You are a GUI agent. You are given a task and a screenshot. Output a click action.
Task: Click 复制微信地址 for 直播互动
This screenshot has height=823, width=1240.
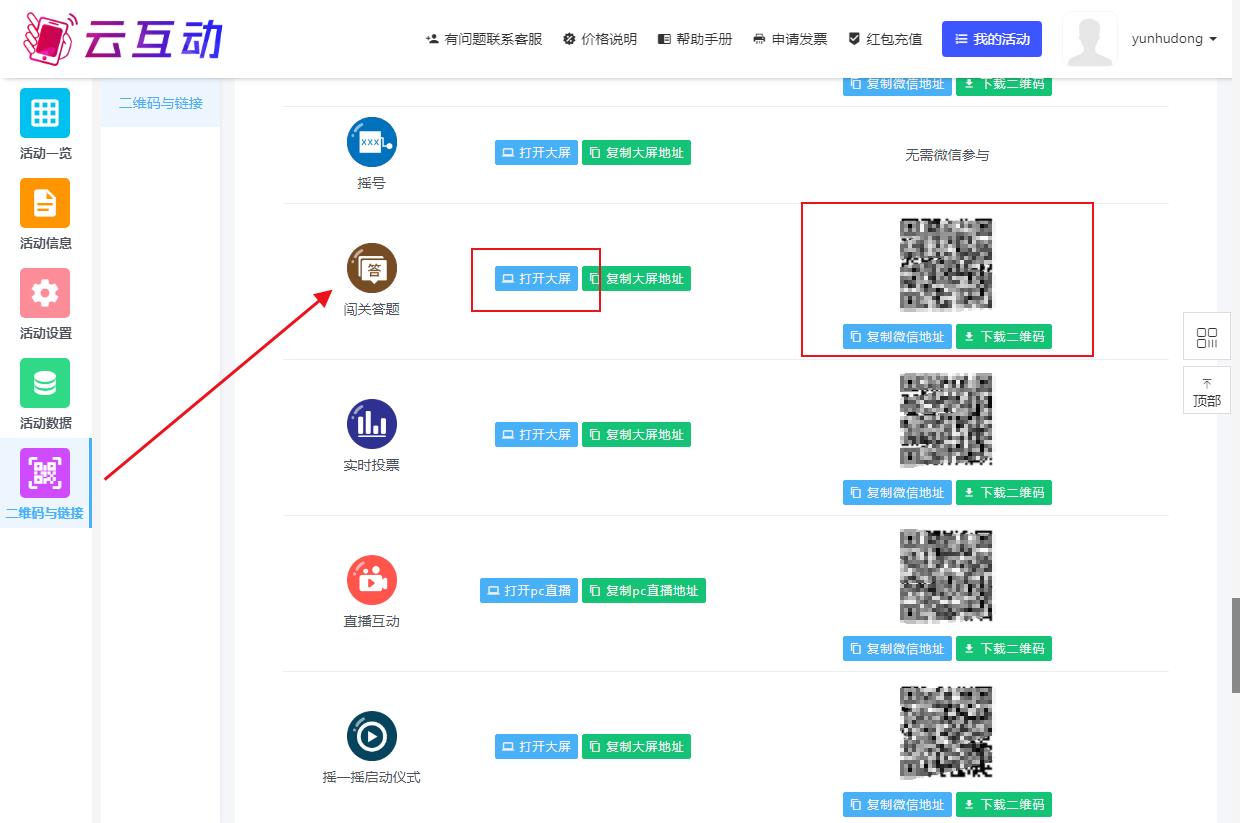897,649
